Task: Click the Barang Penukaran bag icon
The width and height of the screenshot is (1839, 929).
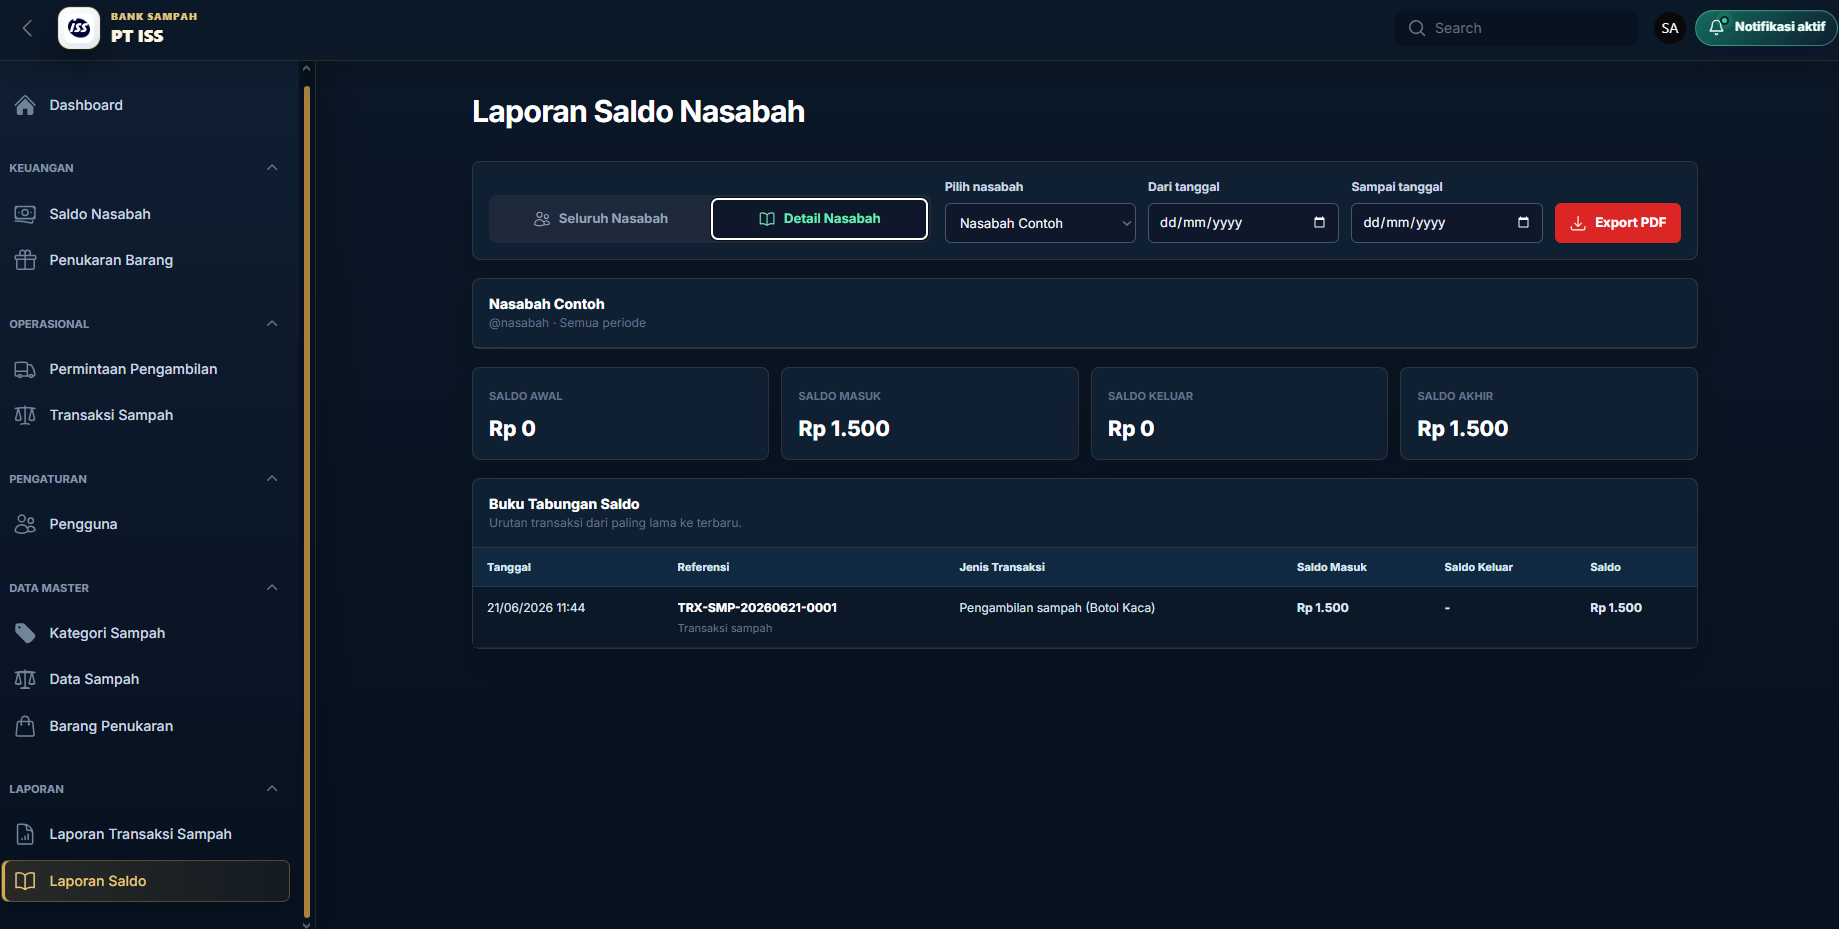Action: (25, 726)
